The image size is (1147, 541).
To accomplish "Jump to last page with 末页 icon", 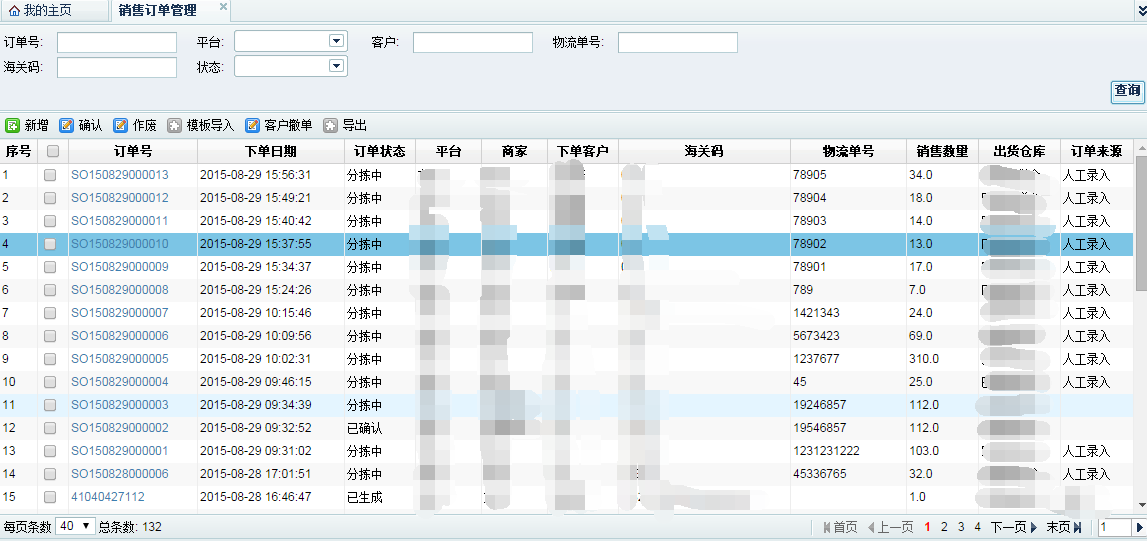I will 1077,527.
